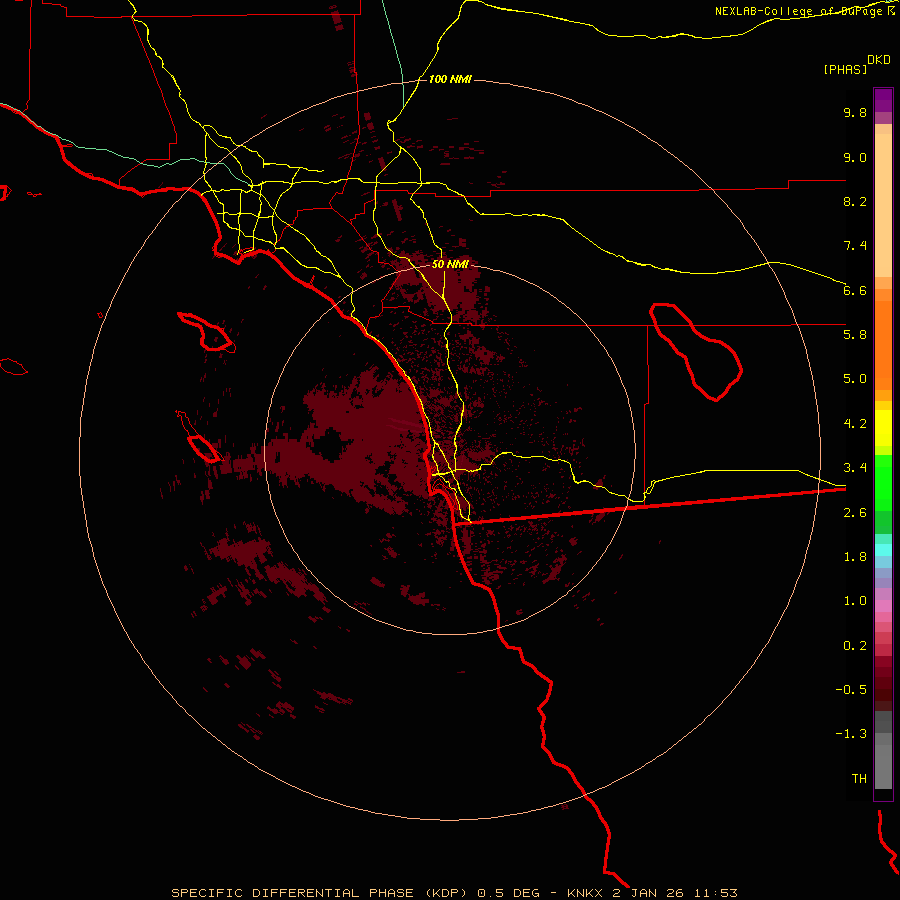Viewport: 900px width, 900px height.
Task: Click the 100 NMI range ring label
Action: click(x=450, y=79)
